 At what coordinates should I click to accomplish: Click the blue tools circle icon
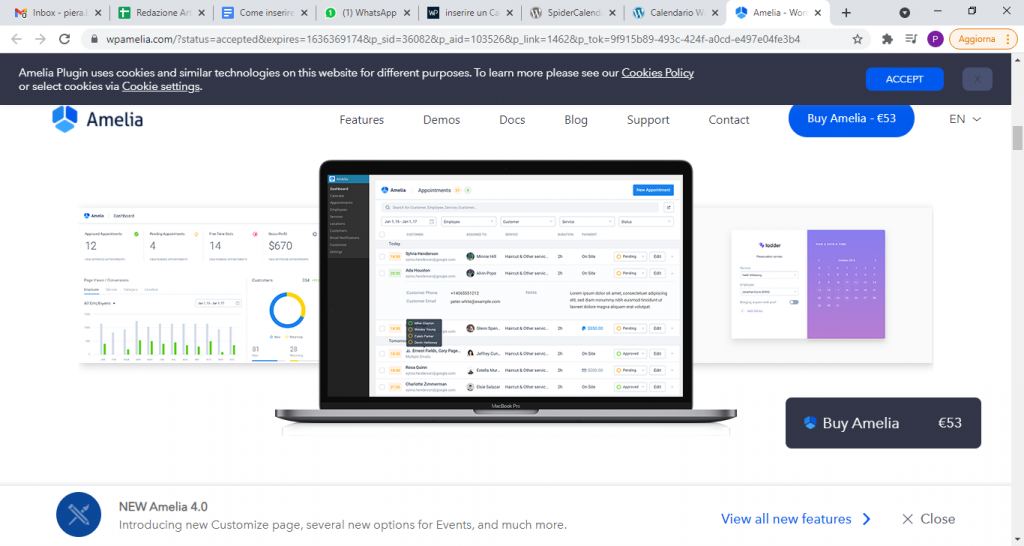pos(79,515)
